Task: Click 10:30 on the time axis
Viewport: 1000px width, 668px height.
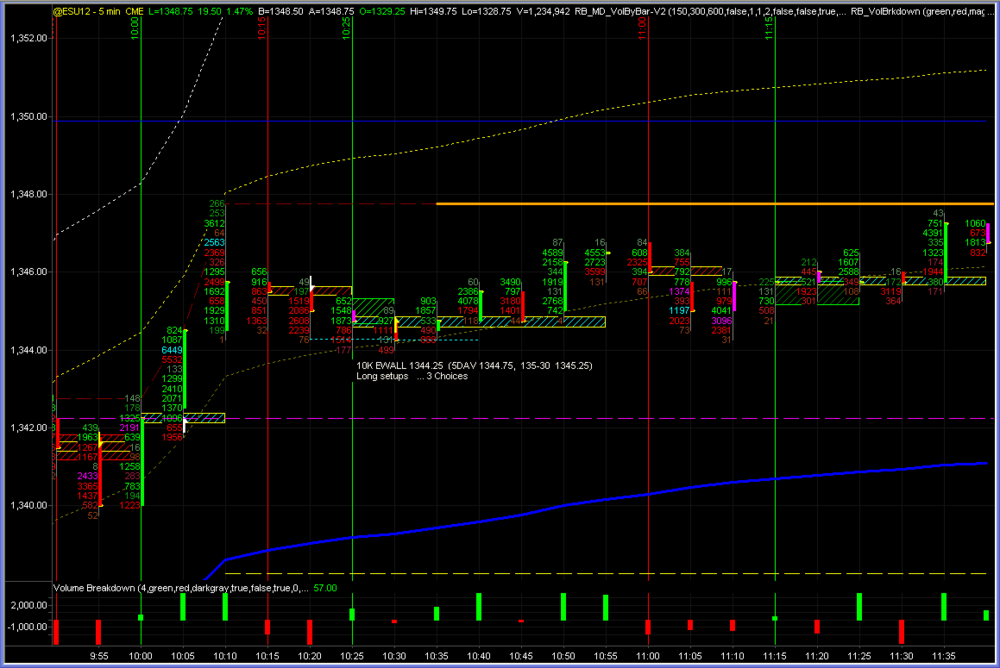Action: click(394, 656)
